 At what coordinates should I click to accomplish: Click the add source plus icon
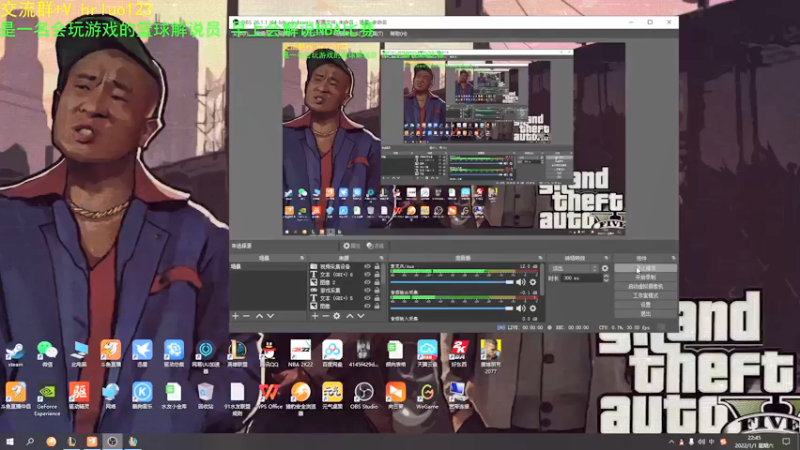[x=315, y=316]
